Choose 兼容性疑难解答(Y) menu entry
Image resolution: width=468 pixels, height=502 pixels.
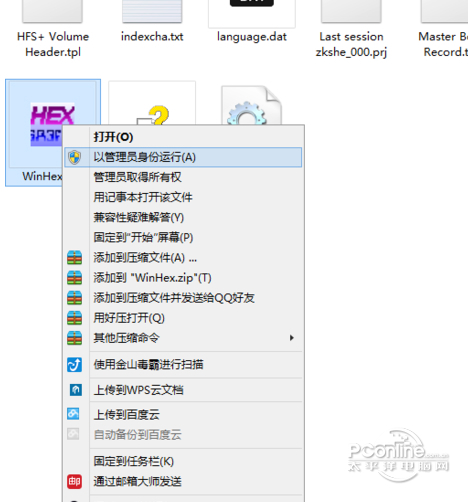click(x=183, y=217)
